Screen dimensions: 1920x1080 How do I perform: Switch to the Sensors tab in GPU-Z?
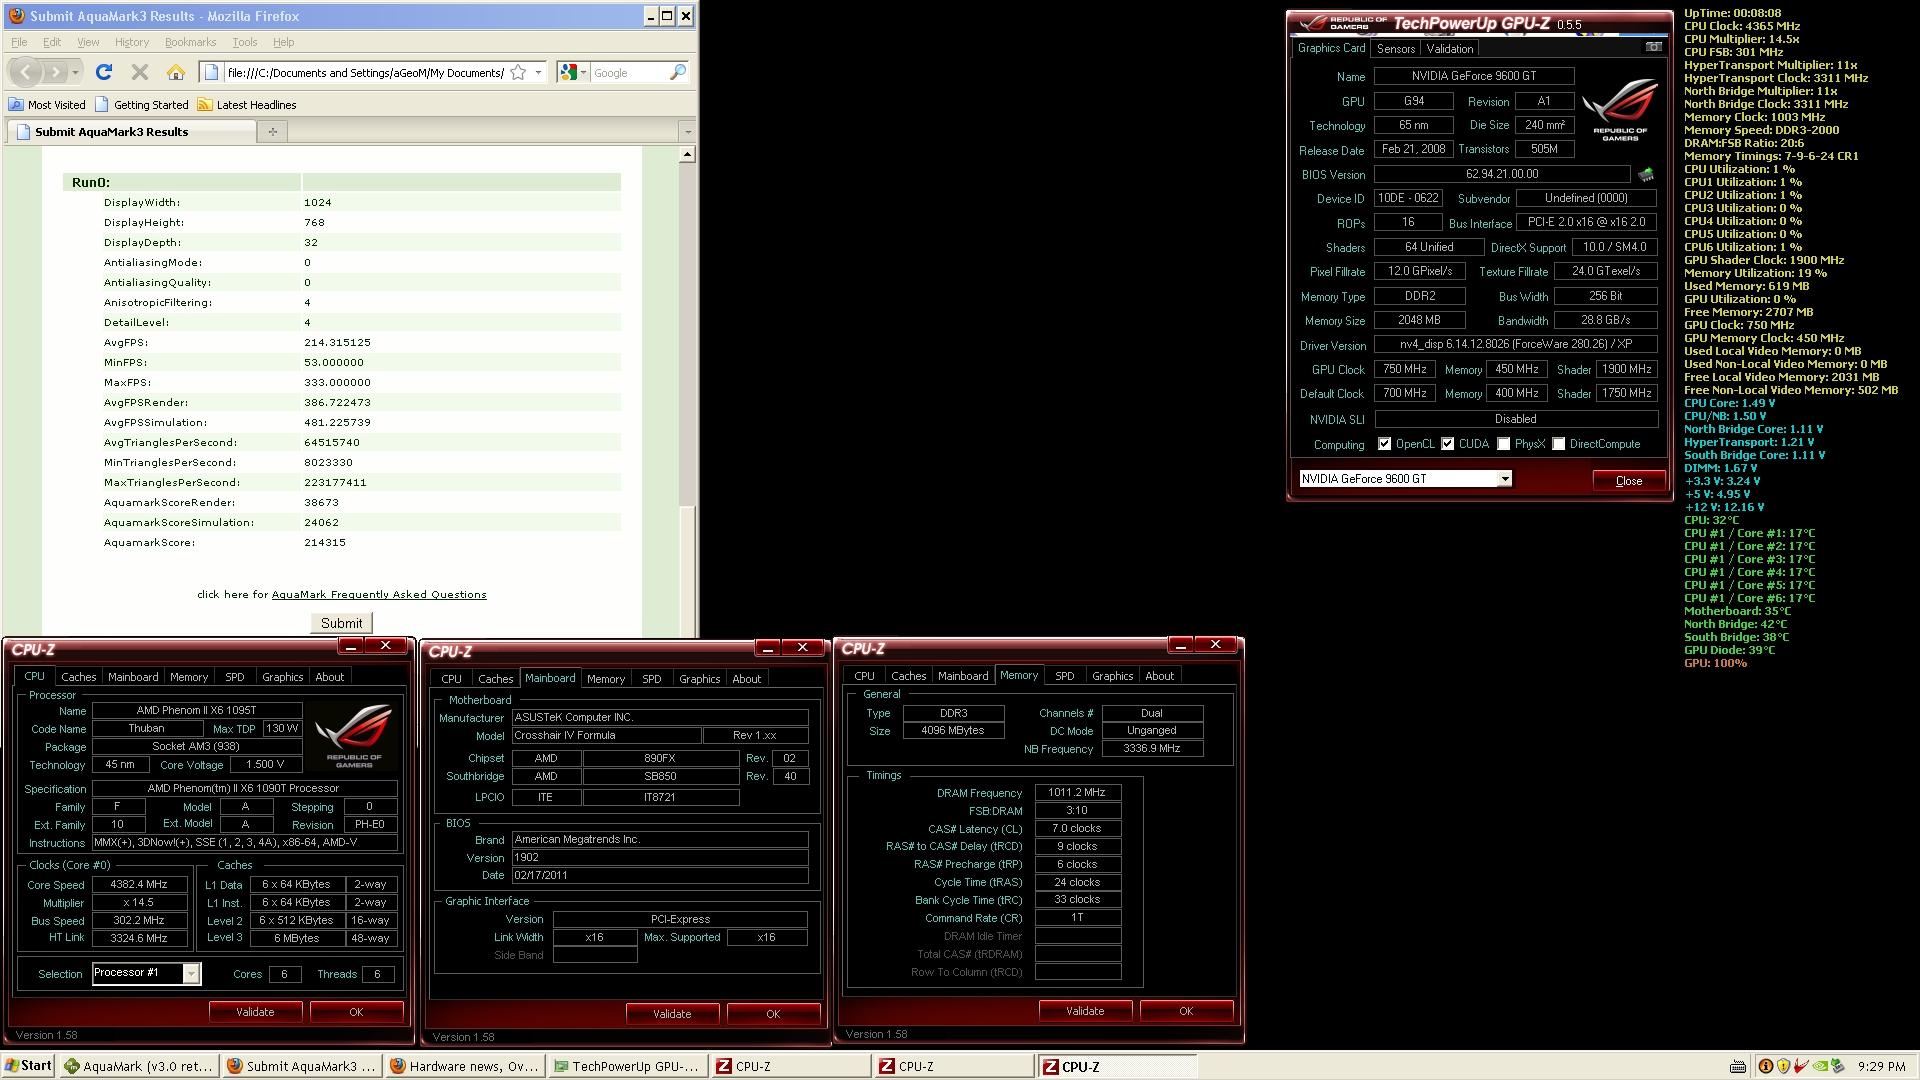click(1395, 49)
